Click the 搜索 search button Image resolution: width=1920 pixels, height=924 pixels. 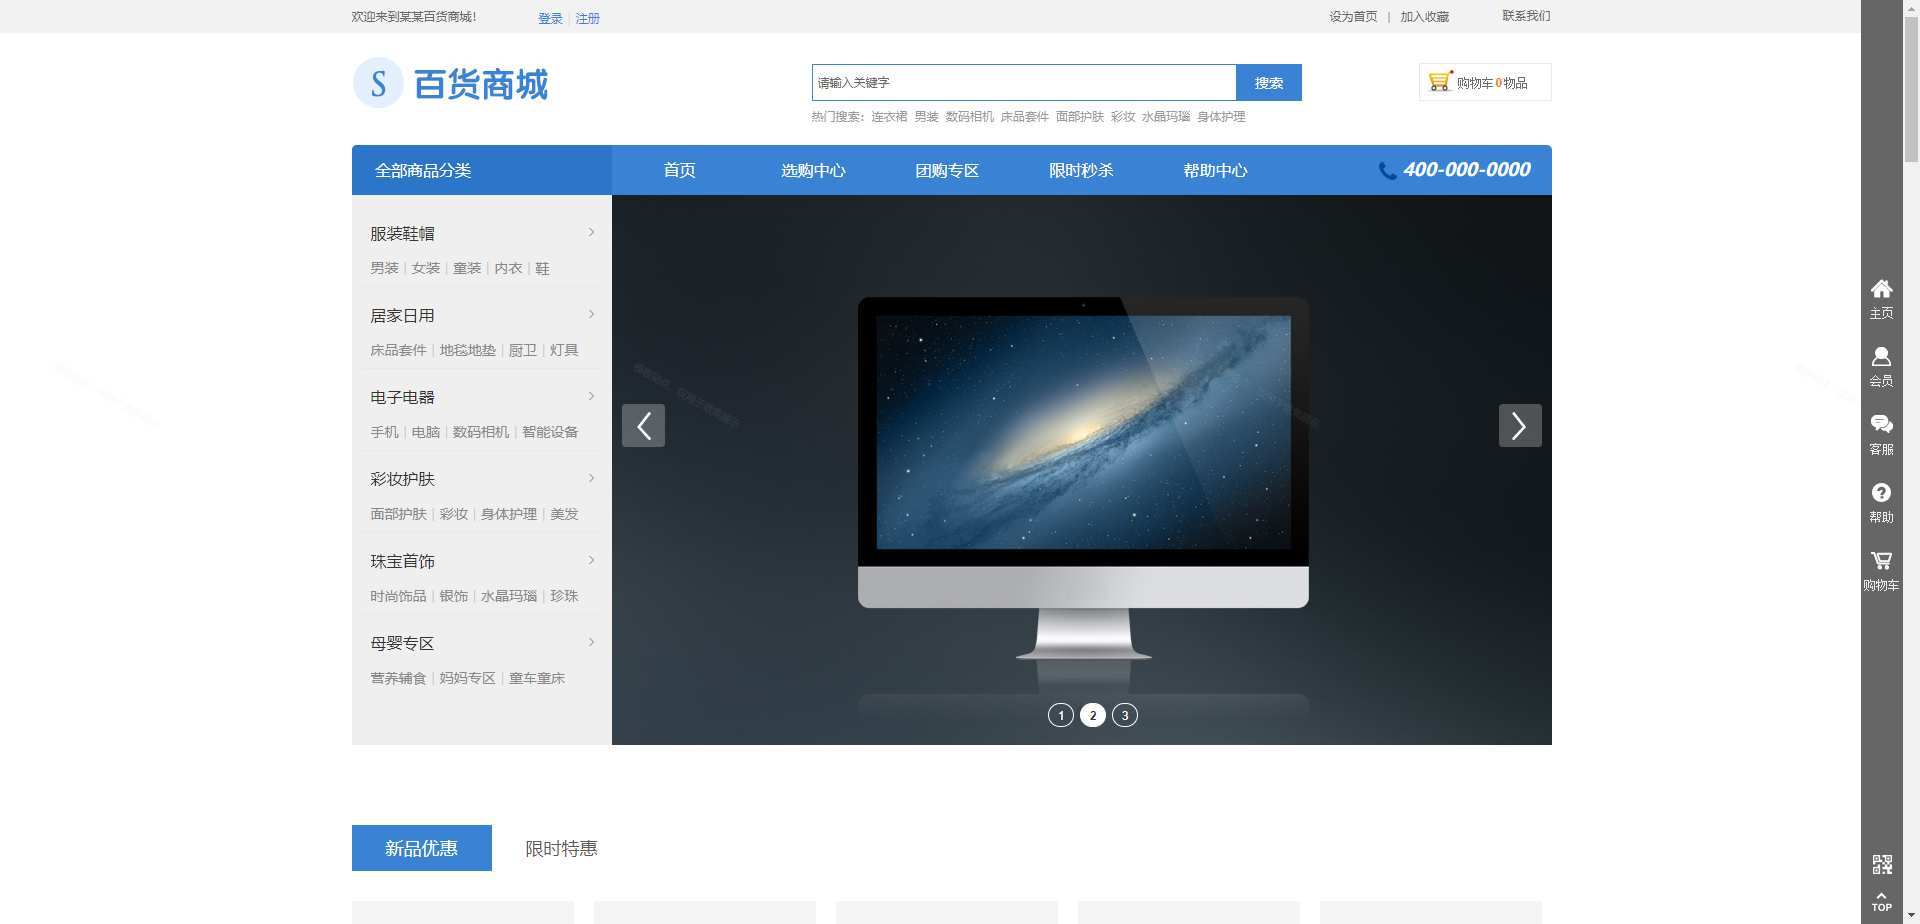[1269, 83]
